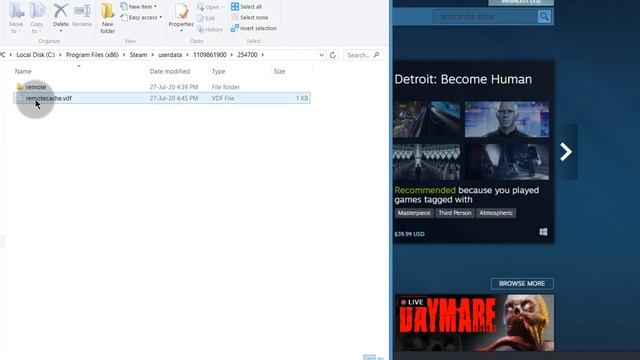Expand the Delete button dropdown arrow
This screenshot has width=640, height=360.
(60, 31)
